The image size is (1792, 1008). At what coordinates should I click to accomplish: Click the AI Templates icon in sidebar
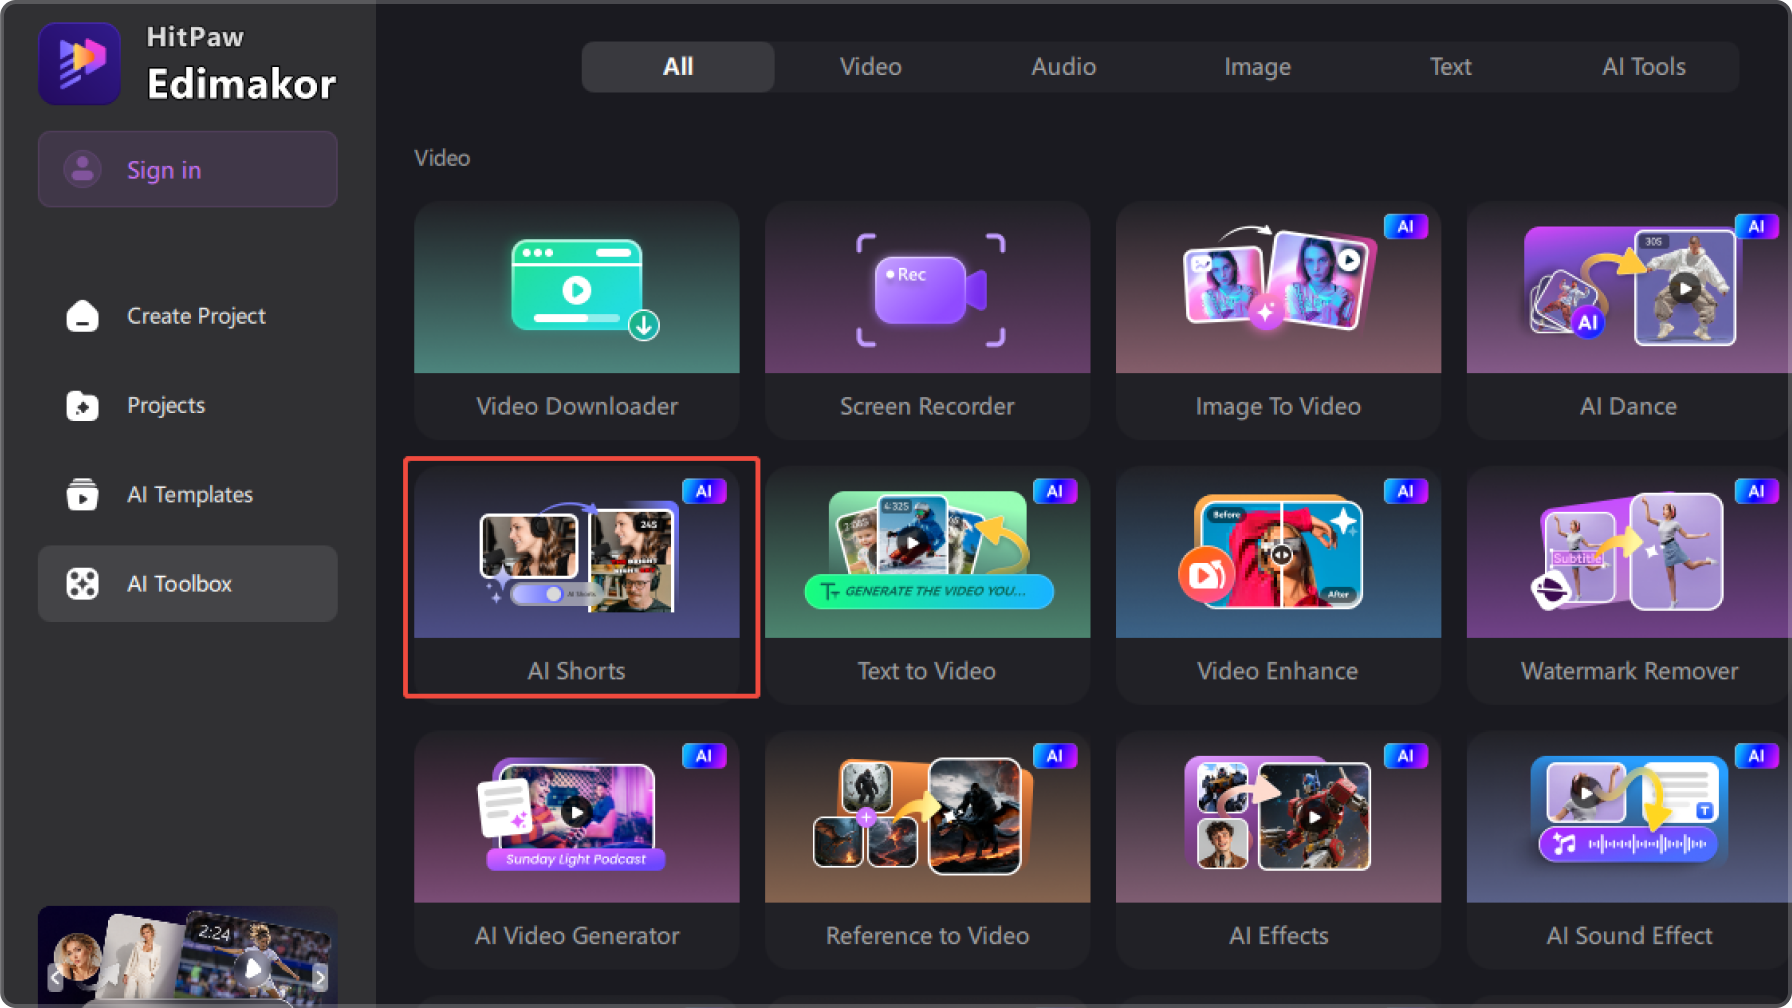point(82,494)
